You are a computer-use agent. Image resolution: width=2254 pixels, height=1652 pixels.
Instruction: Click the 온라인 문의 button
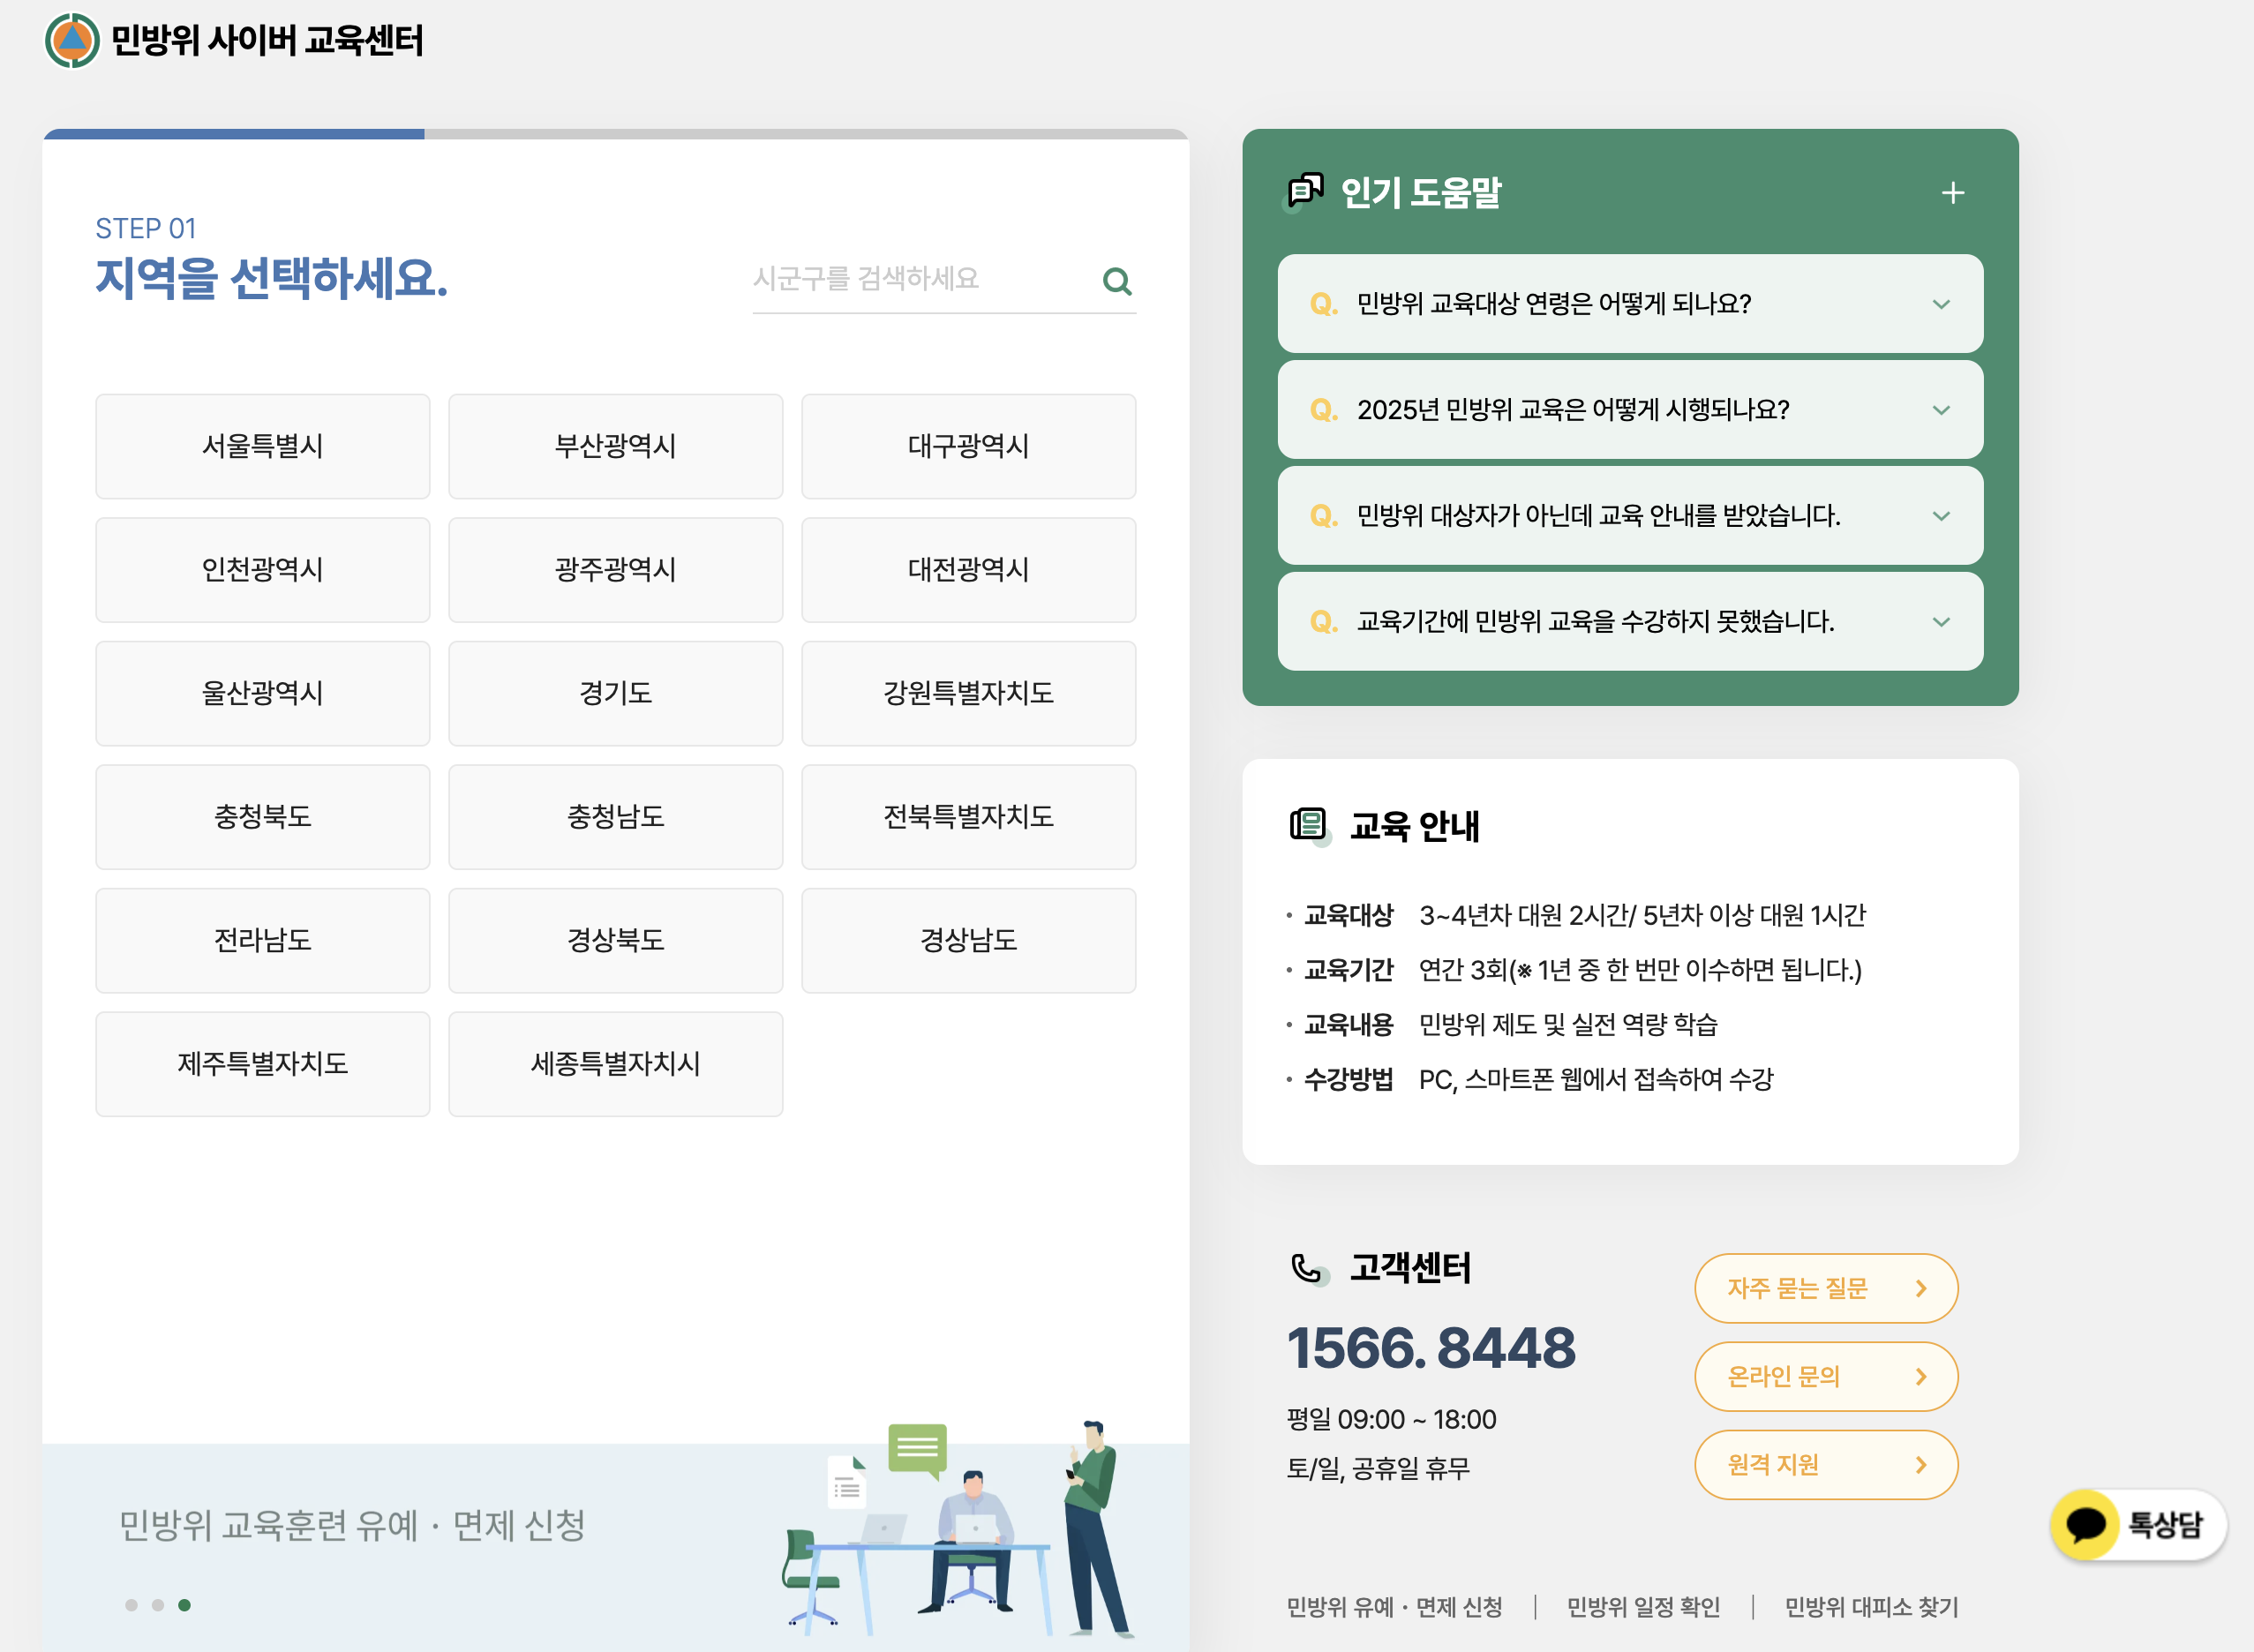click(1825, 1377)
